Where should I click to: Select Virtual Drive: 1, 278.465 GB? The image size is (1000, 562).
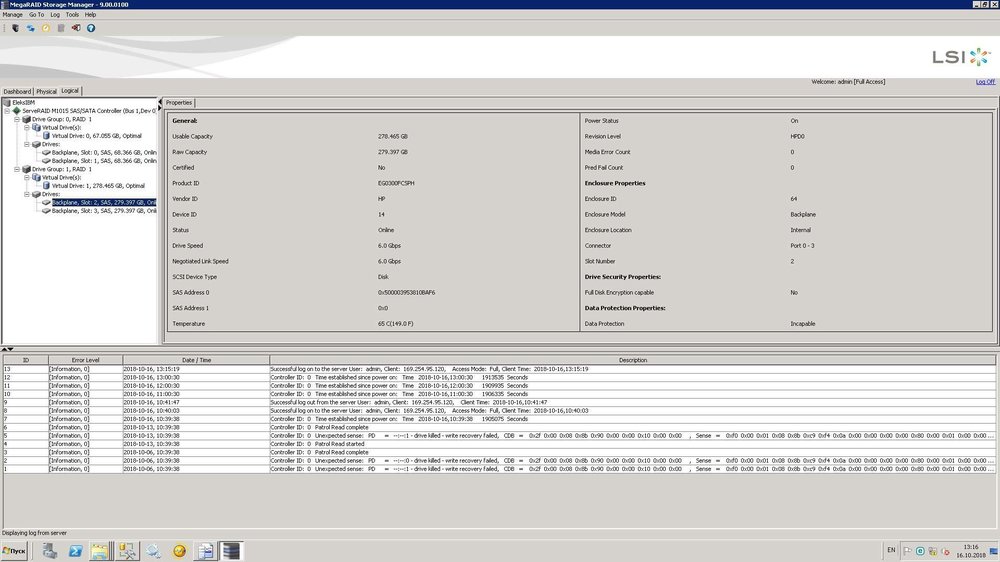click(x=98, y=185)
